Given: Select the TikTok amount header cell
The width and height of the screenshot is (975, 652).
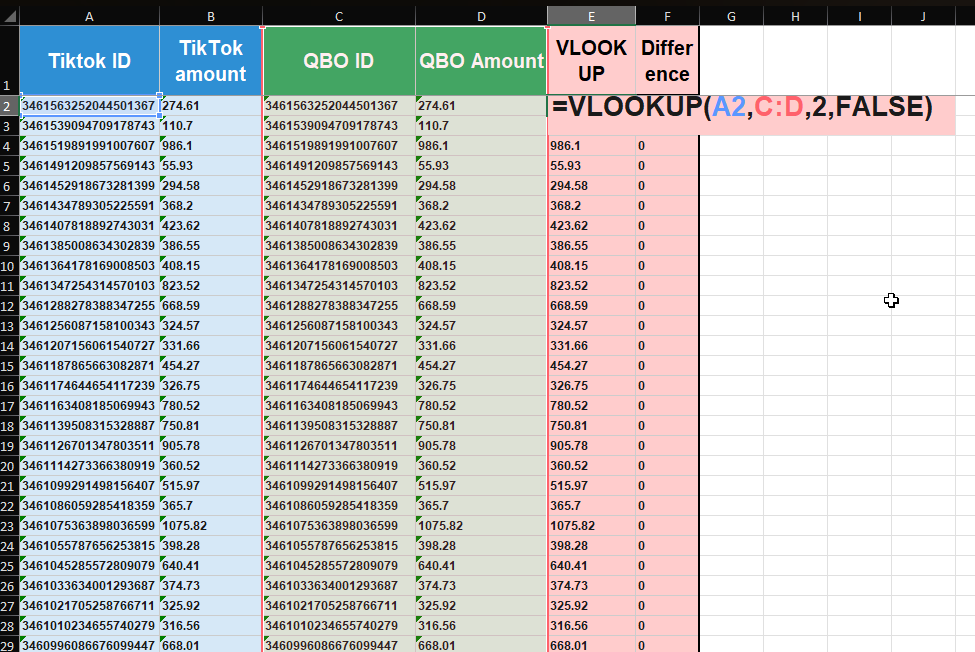Looking at the screenshot, I should point(211,61).
